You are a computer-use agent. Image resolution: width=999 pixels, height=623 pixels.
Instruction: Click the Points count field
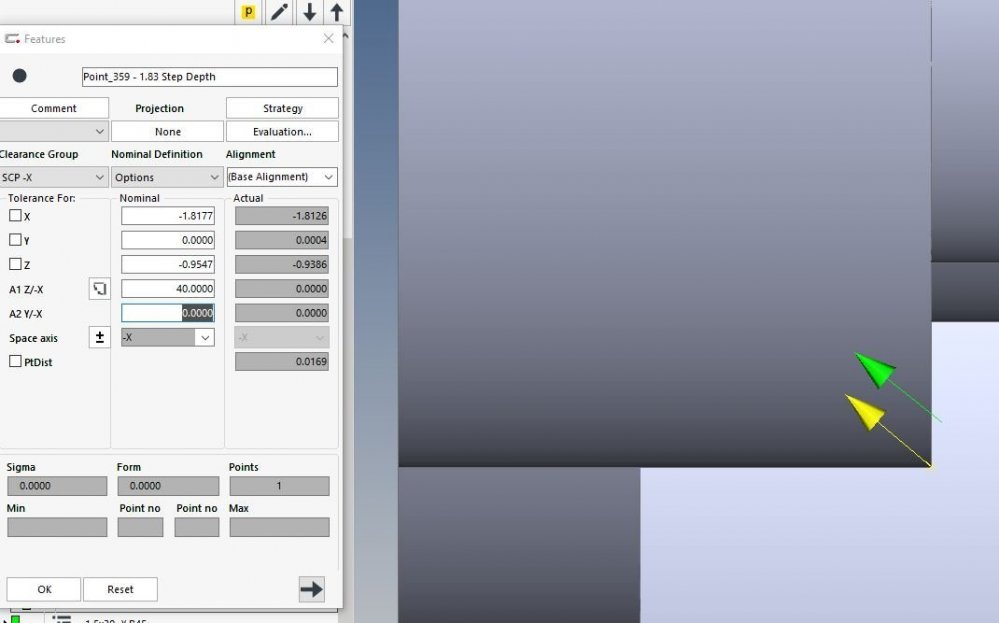(279, 485)
